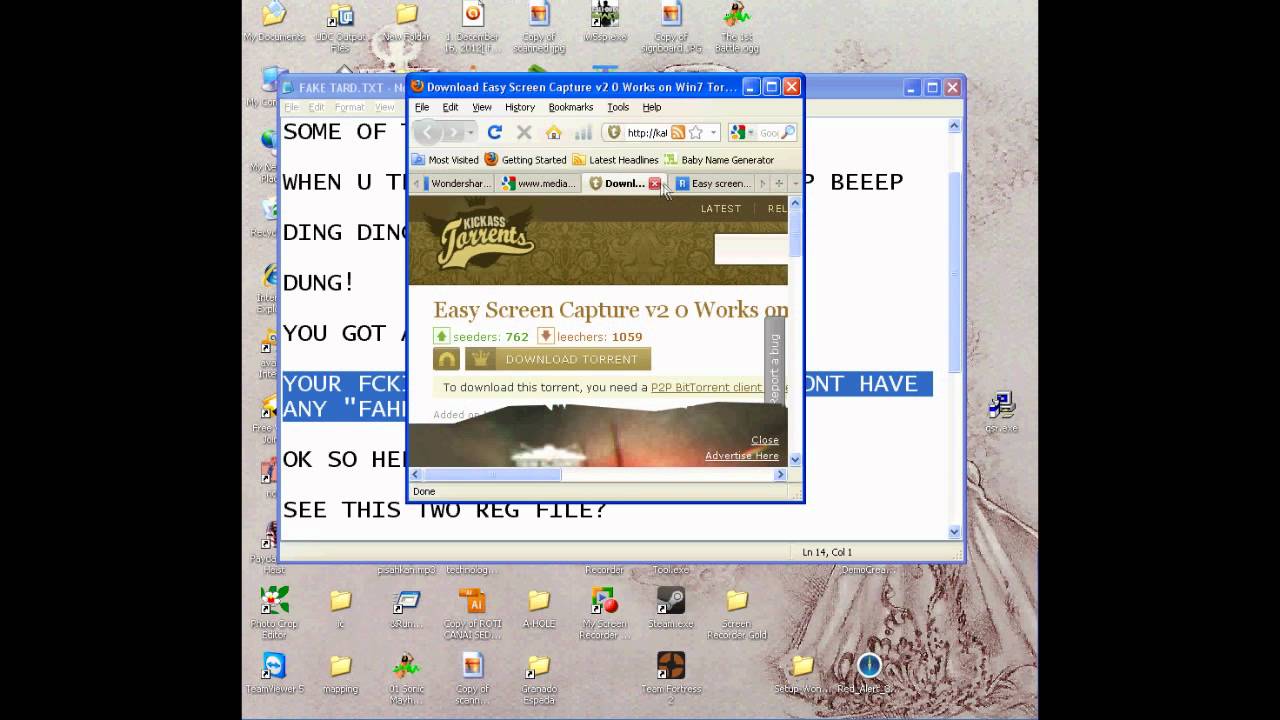Click the Firefox address bar URL field
1280x720 pixels.
coord(647,132)
